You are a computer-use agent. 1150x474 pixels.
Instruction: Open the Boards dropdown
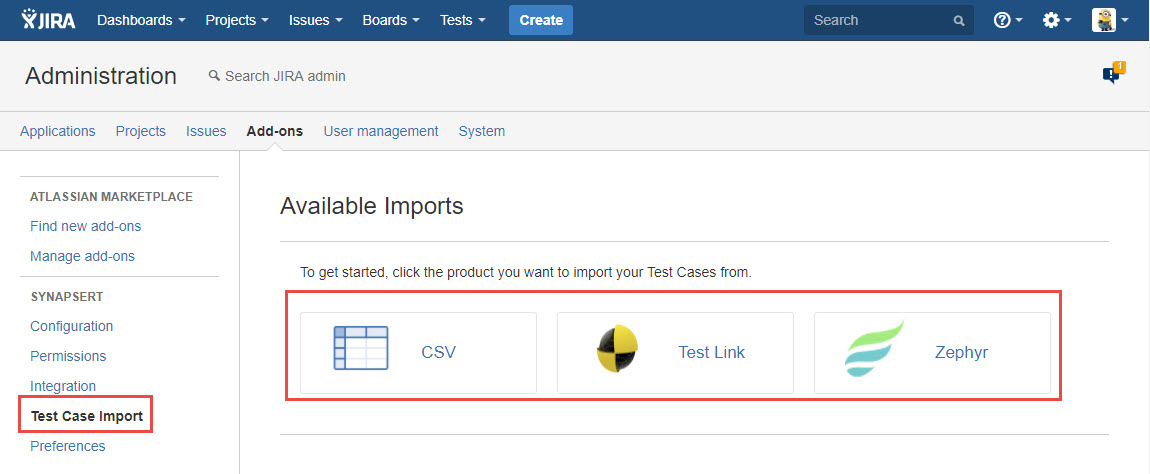390,20
